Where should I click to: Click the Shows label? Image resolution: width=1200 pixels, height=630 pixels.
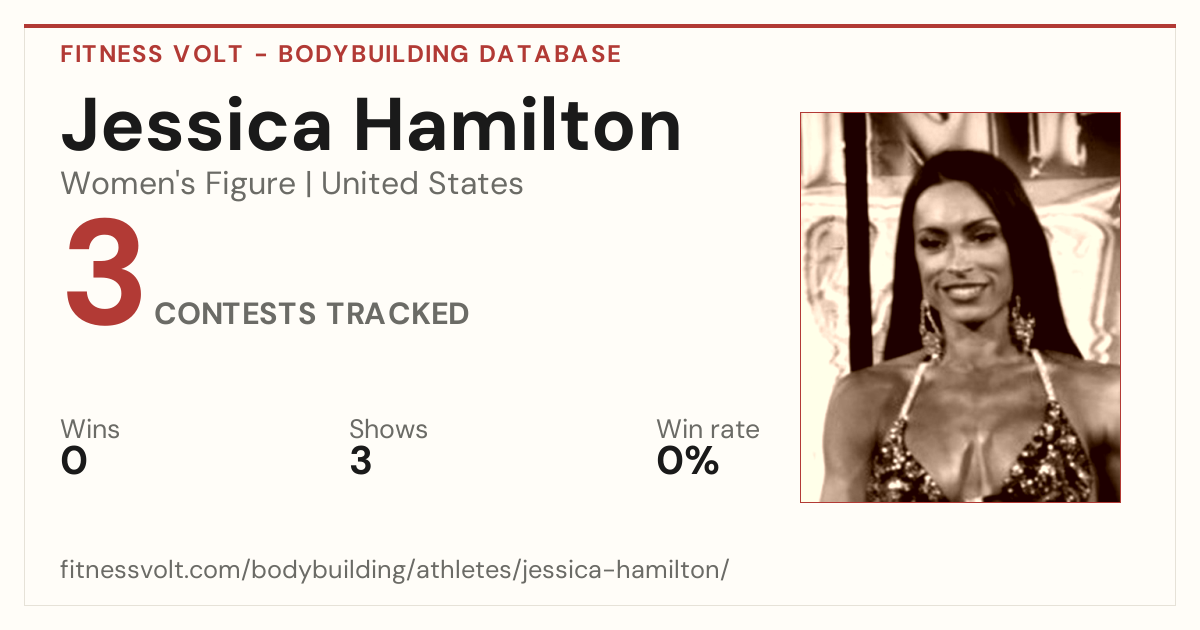click(388, 429)
